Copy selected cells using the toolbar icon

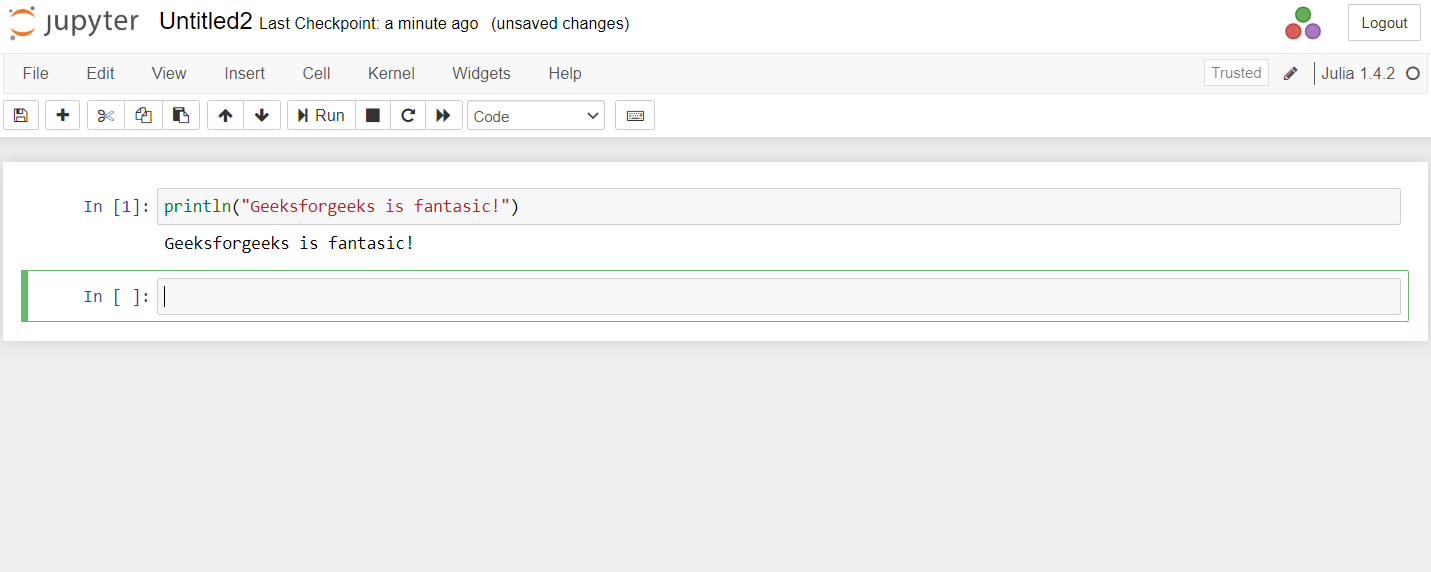(143, 115)
